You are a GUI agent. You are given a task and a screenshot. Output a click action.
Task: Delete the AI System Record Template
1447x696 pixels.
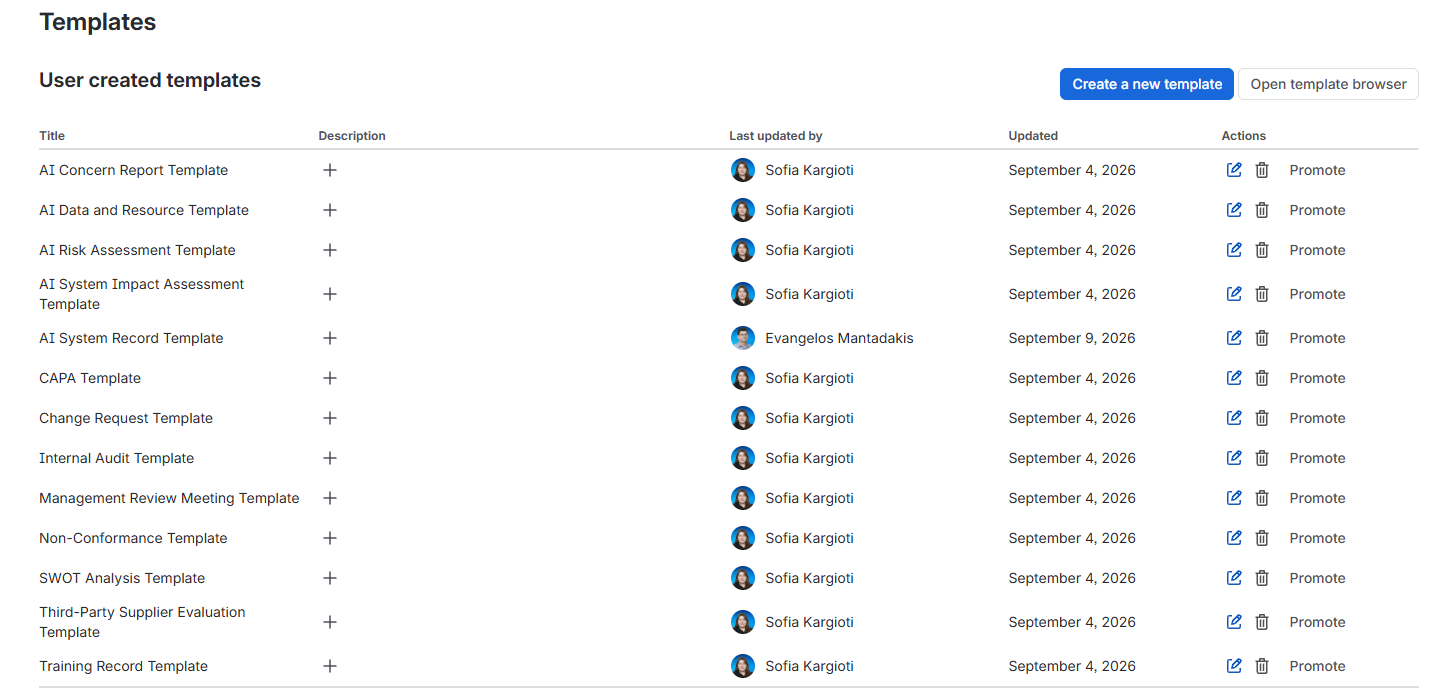click(x=1262, y=338)
